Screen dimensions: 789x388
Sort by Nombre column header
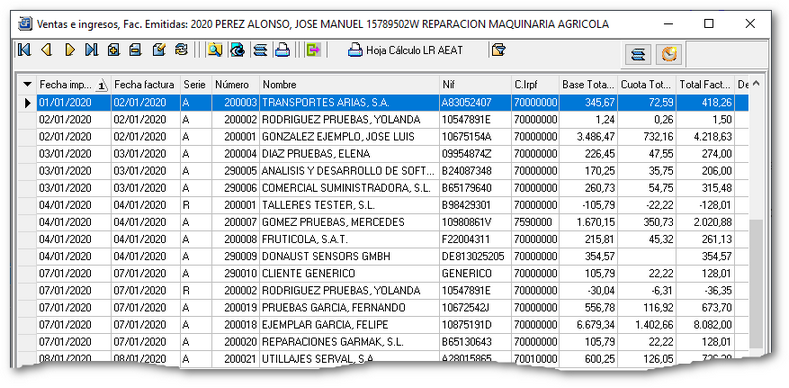click(349, 85)
